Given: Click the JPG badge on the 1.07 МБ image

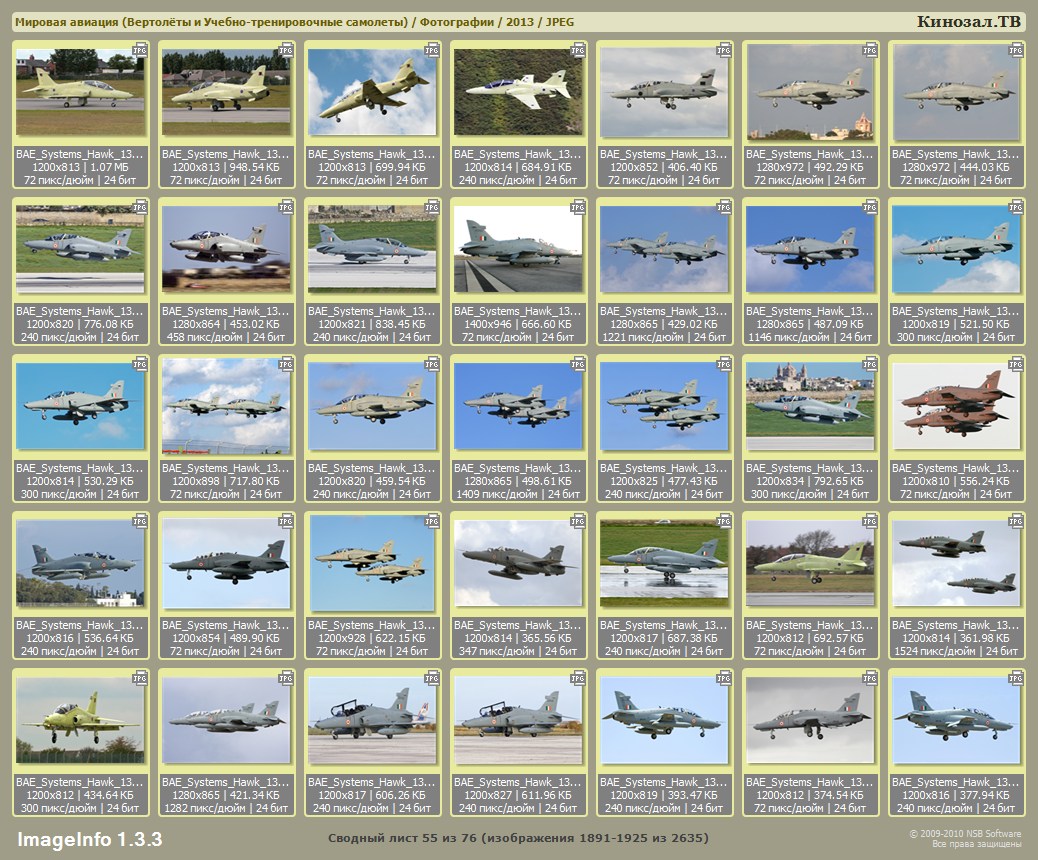Looking at the screenshot, I should pyautogui.click(x=140, y=49).
